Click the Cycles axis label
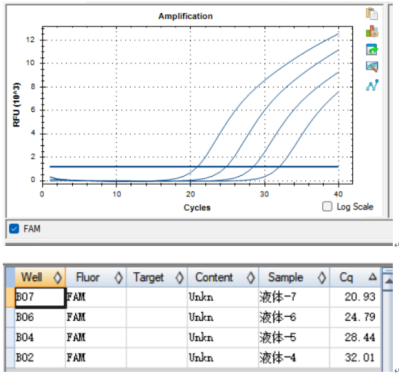This screenshot has height=378, width=399. 197,208
